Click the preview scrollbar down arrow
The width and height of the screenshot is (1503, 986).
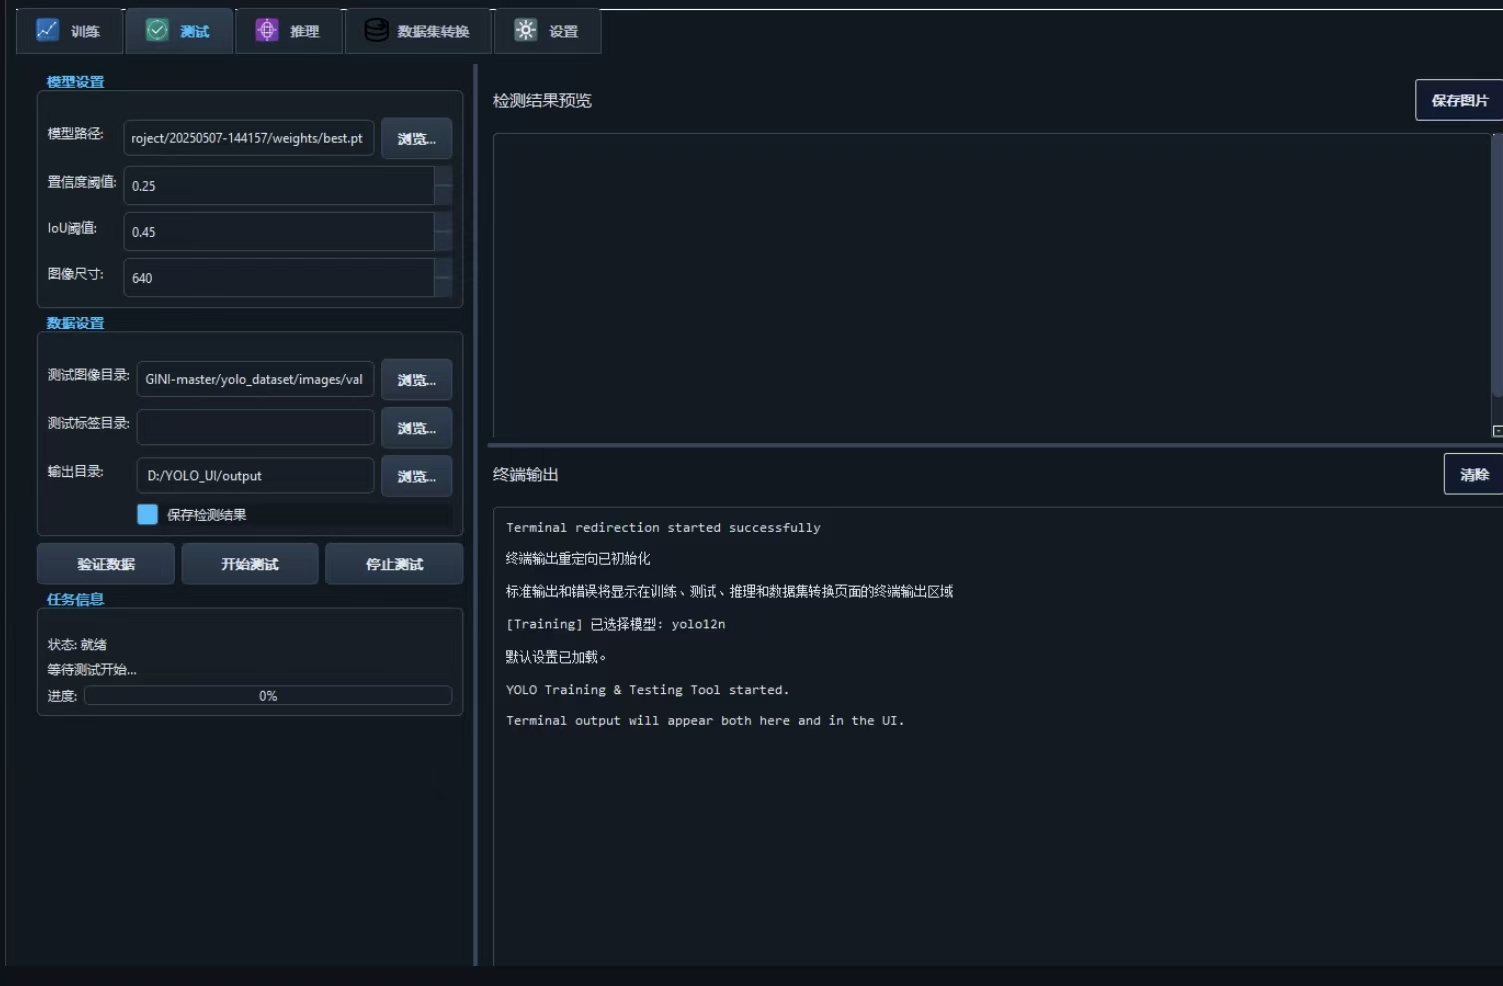click(1497, 431)
